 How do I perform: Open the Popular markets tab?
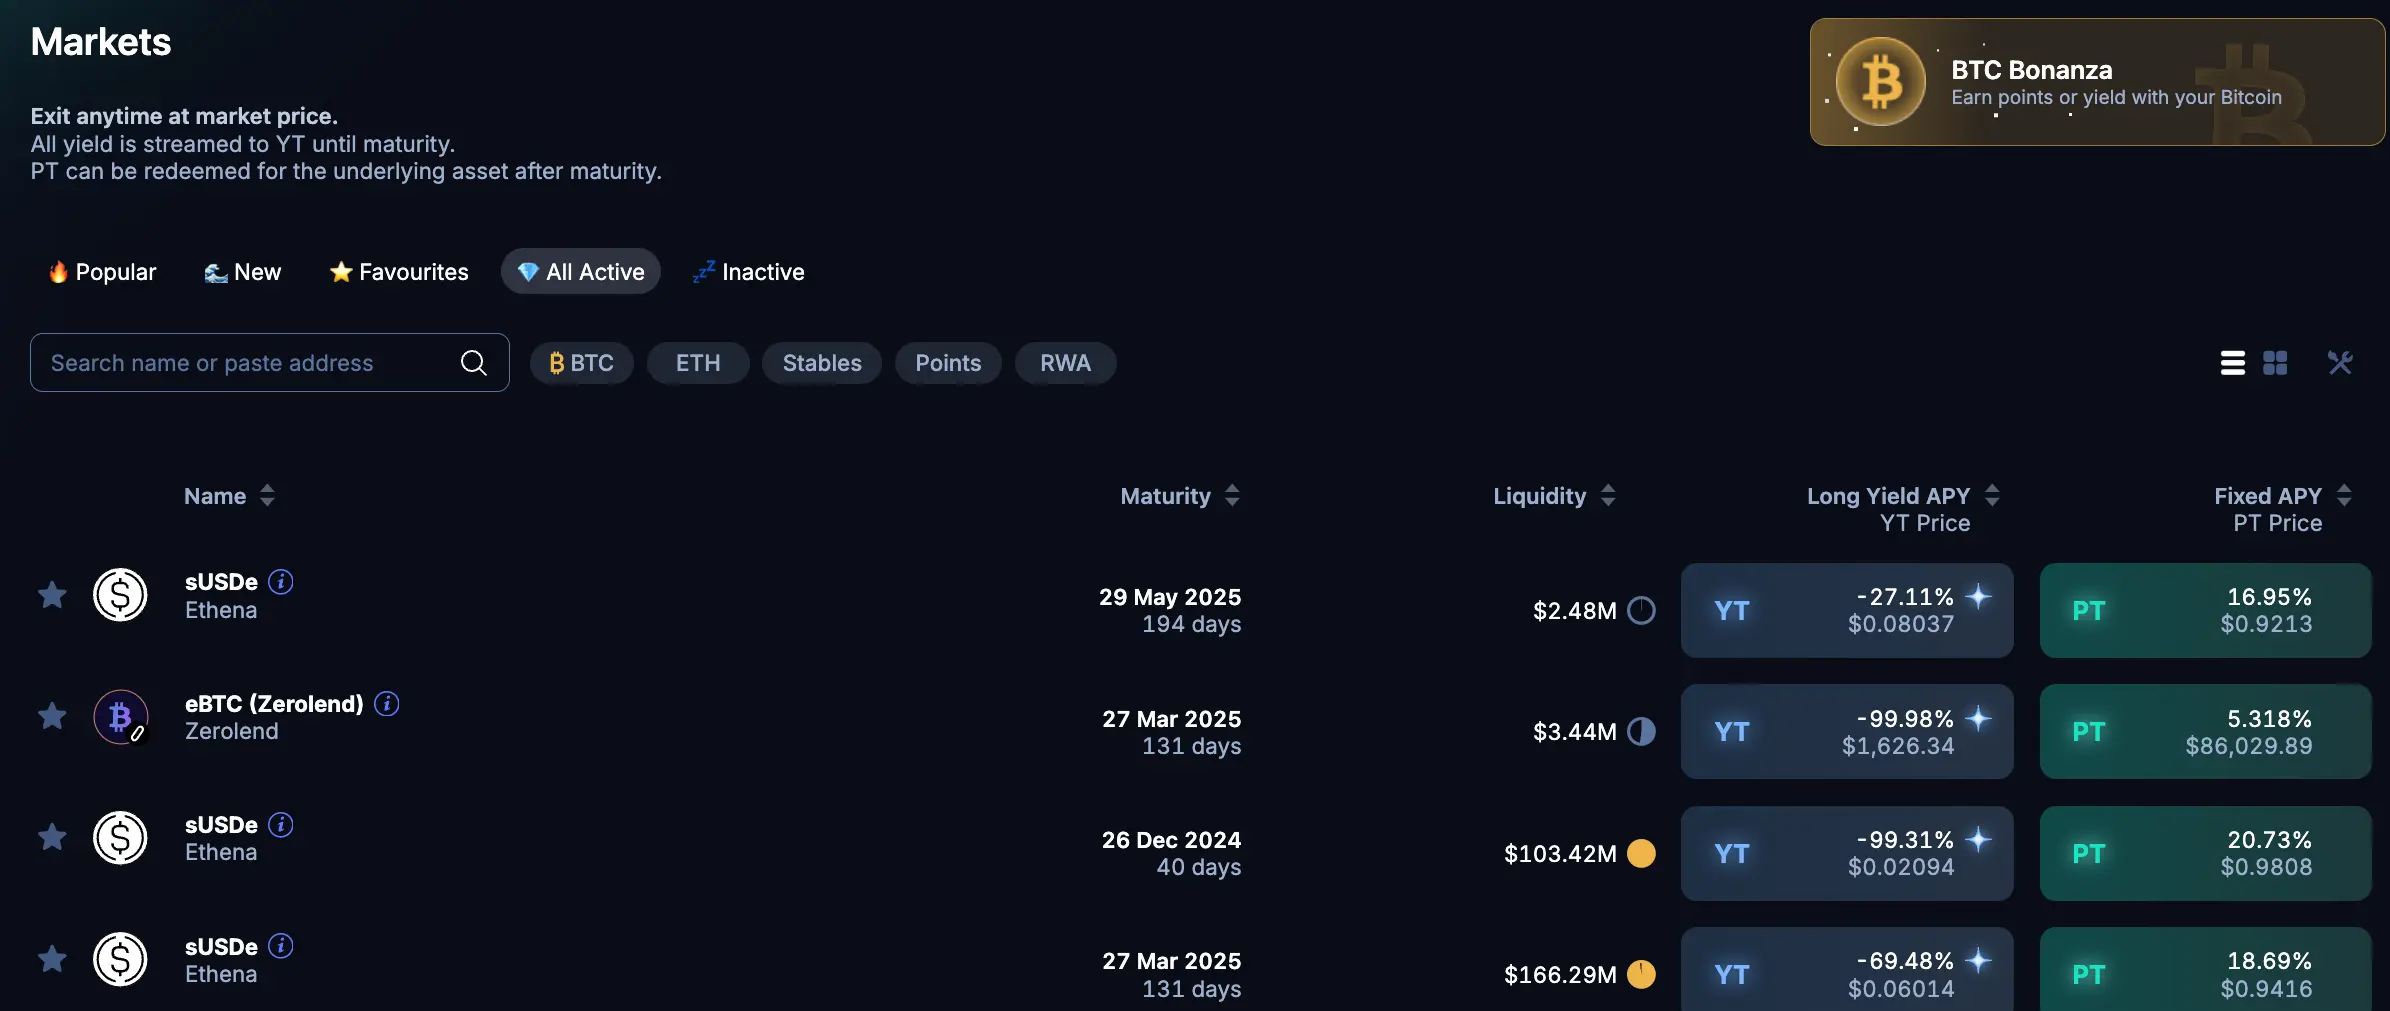click(103, 272)
